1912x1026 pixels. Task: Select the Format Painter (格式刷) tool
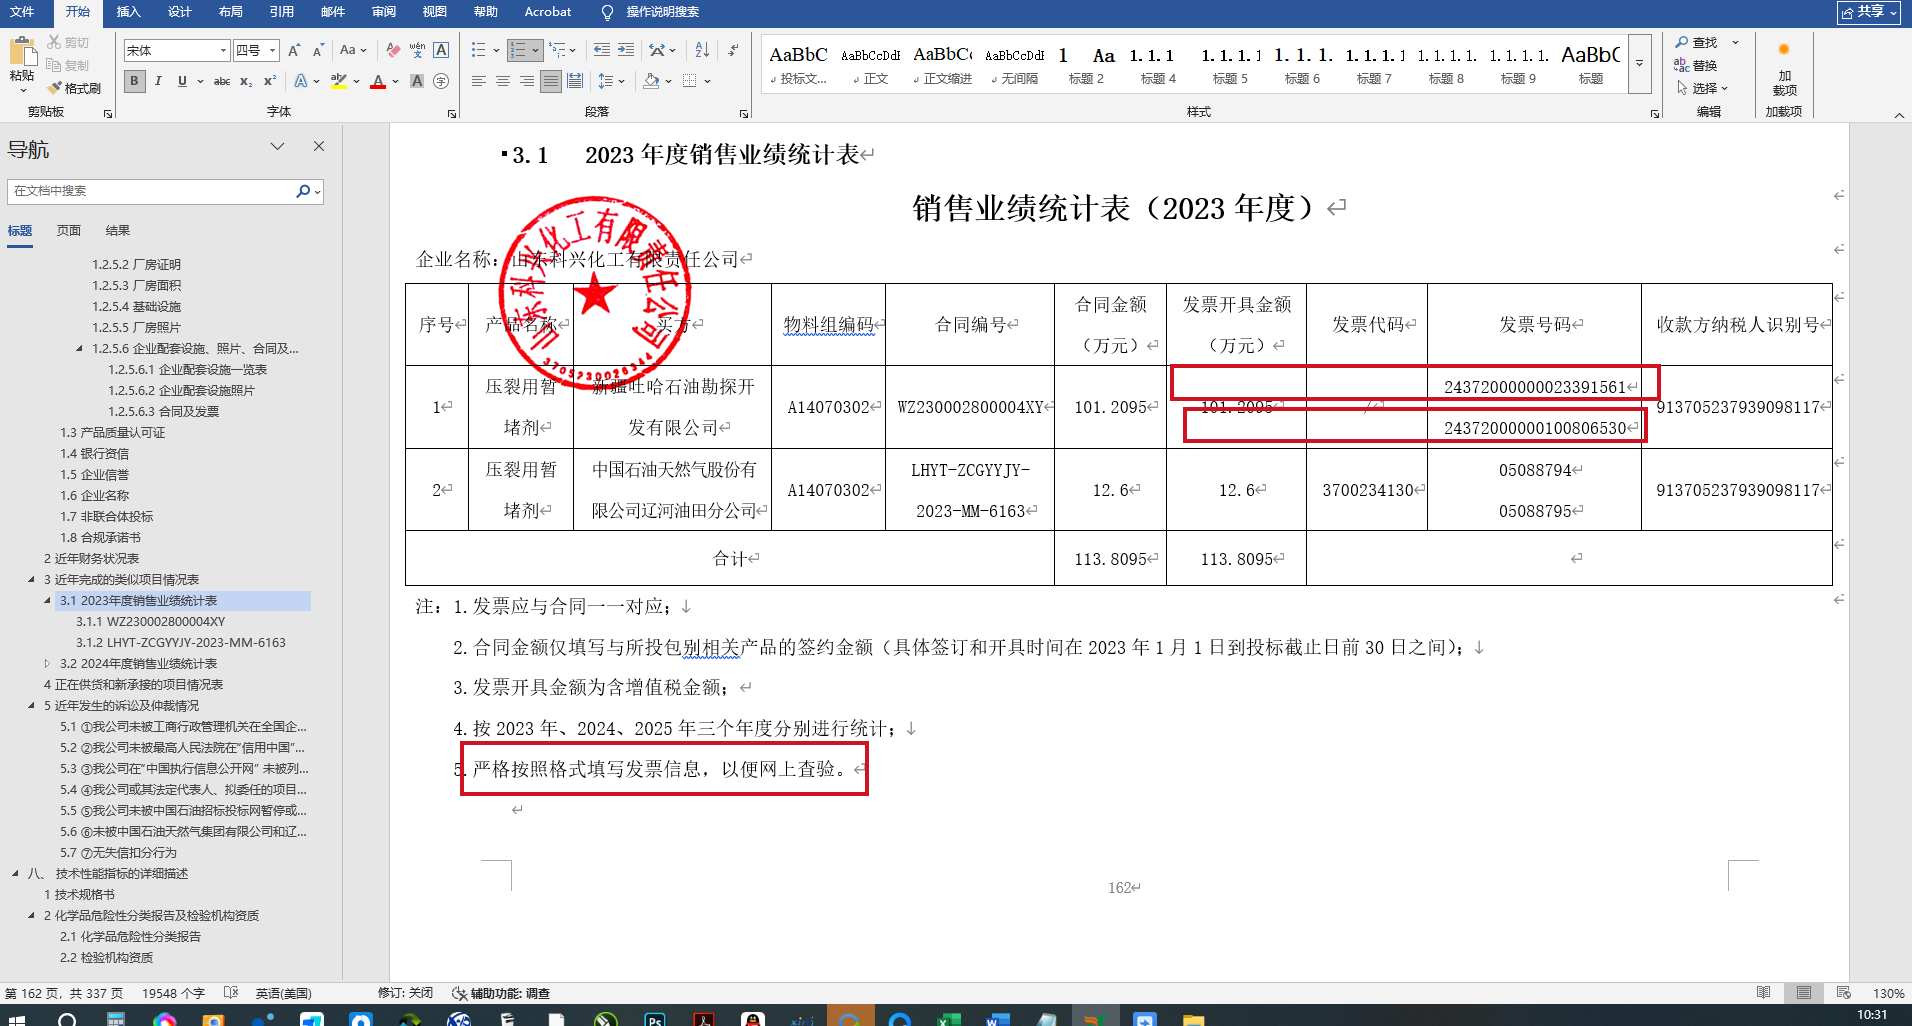[x=74, y=88]
